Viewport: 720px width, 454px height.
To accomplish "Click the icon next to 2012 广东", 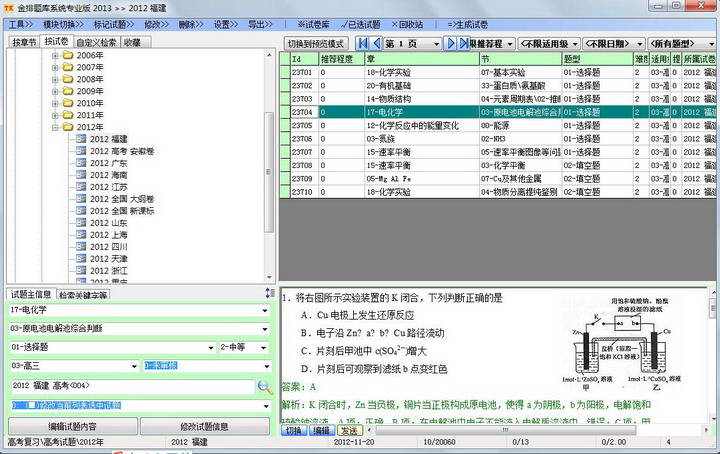I will click(81, 163).
